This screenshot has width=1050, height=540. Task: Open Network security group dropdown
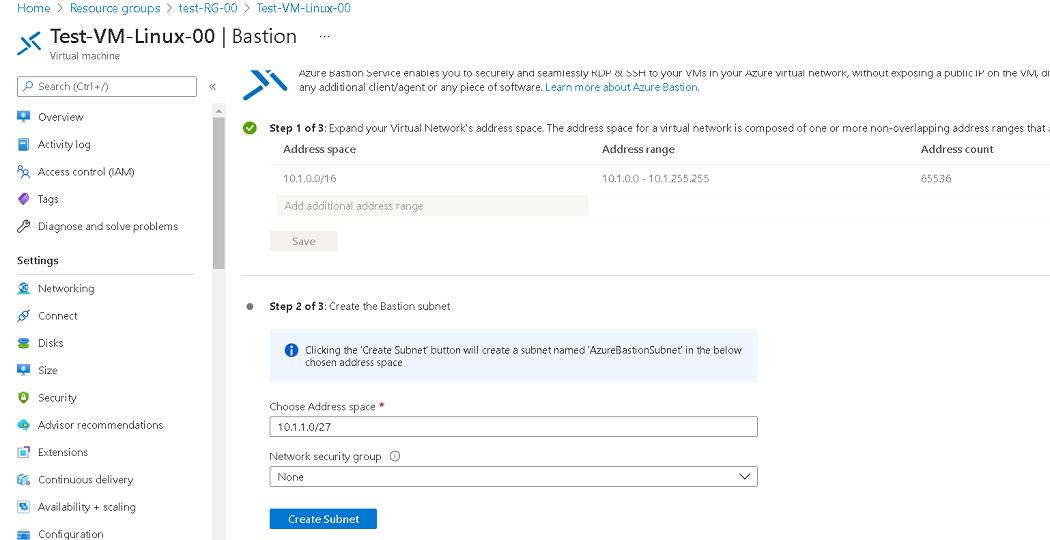click(x=514, y=476)
